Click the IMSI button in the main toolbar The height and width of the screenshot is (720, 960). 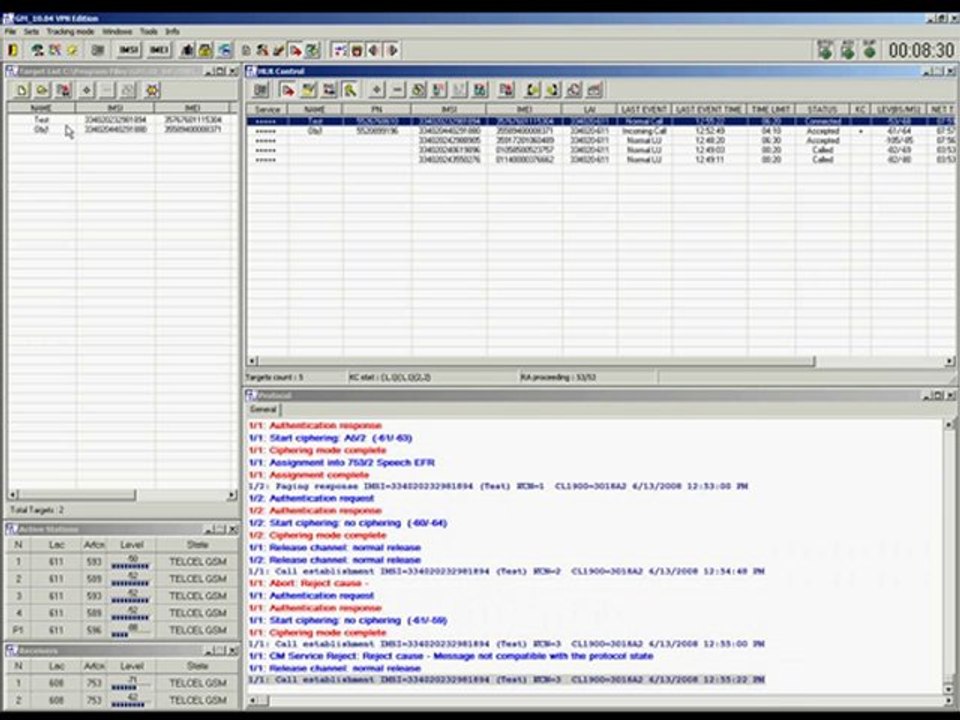[x=129, y=50]
